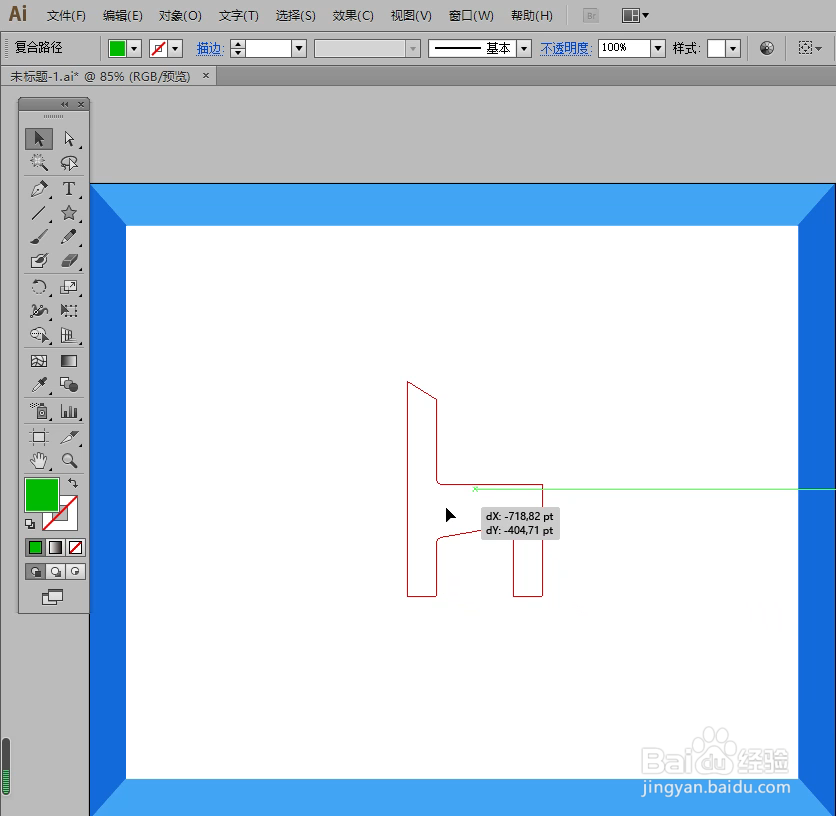Select the Pencil tool
This screenshot has height=816, width=836.
(x=69, y=237)
